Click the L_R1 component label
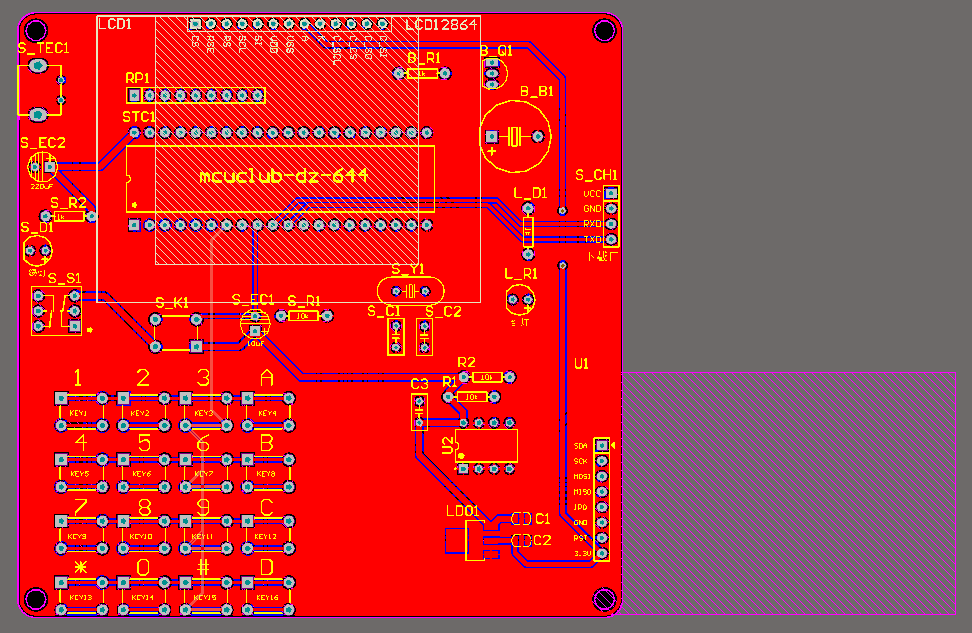The width and height of the screenshot is (972, 633). (521, 274)
